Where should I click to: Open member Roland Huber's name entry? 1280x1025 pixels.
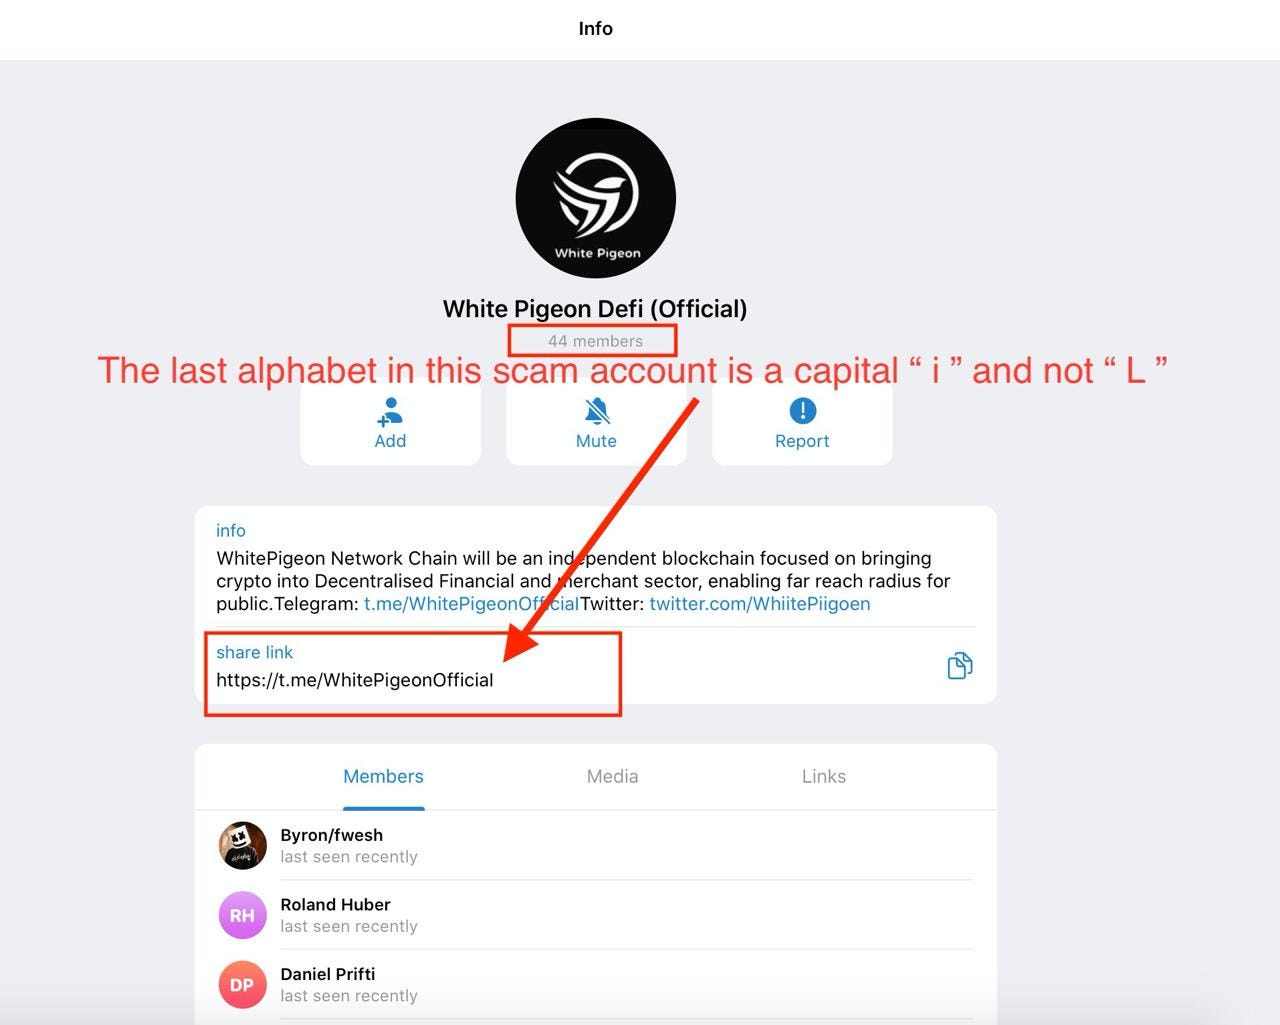click(335, 904)
